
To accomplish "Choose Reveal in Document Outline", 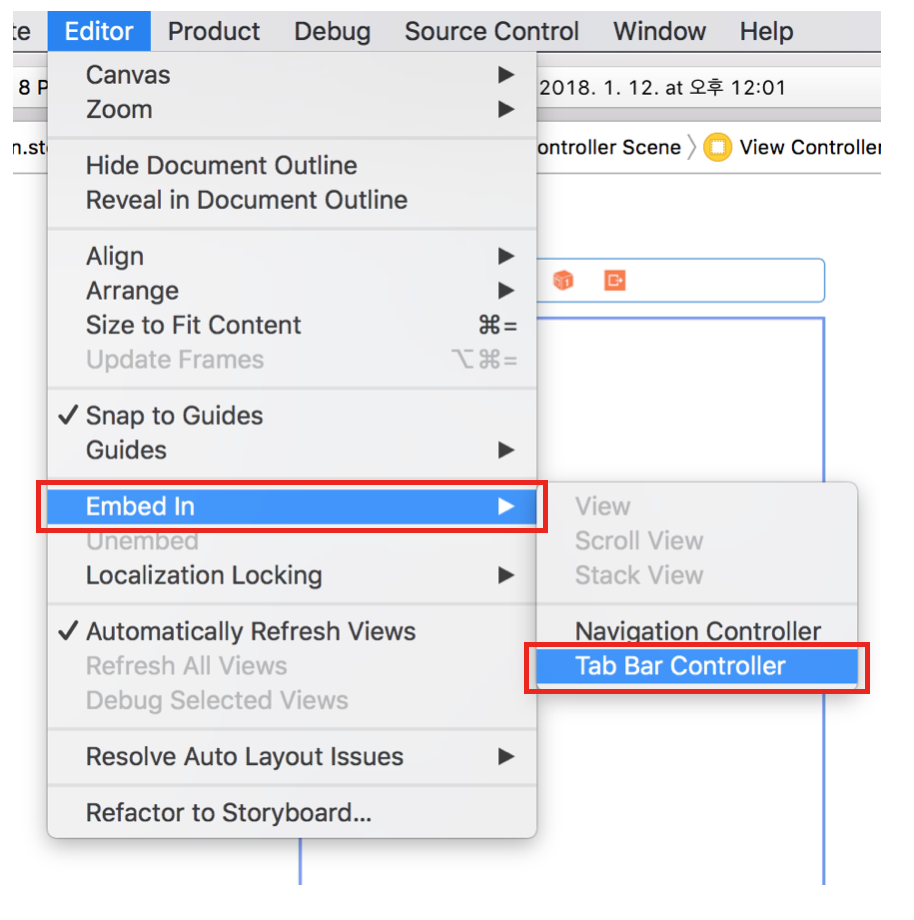I will [292, 200].
